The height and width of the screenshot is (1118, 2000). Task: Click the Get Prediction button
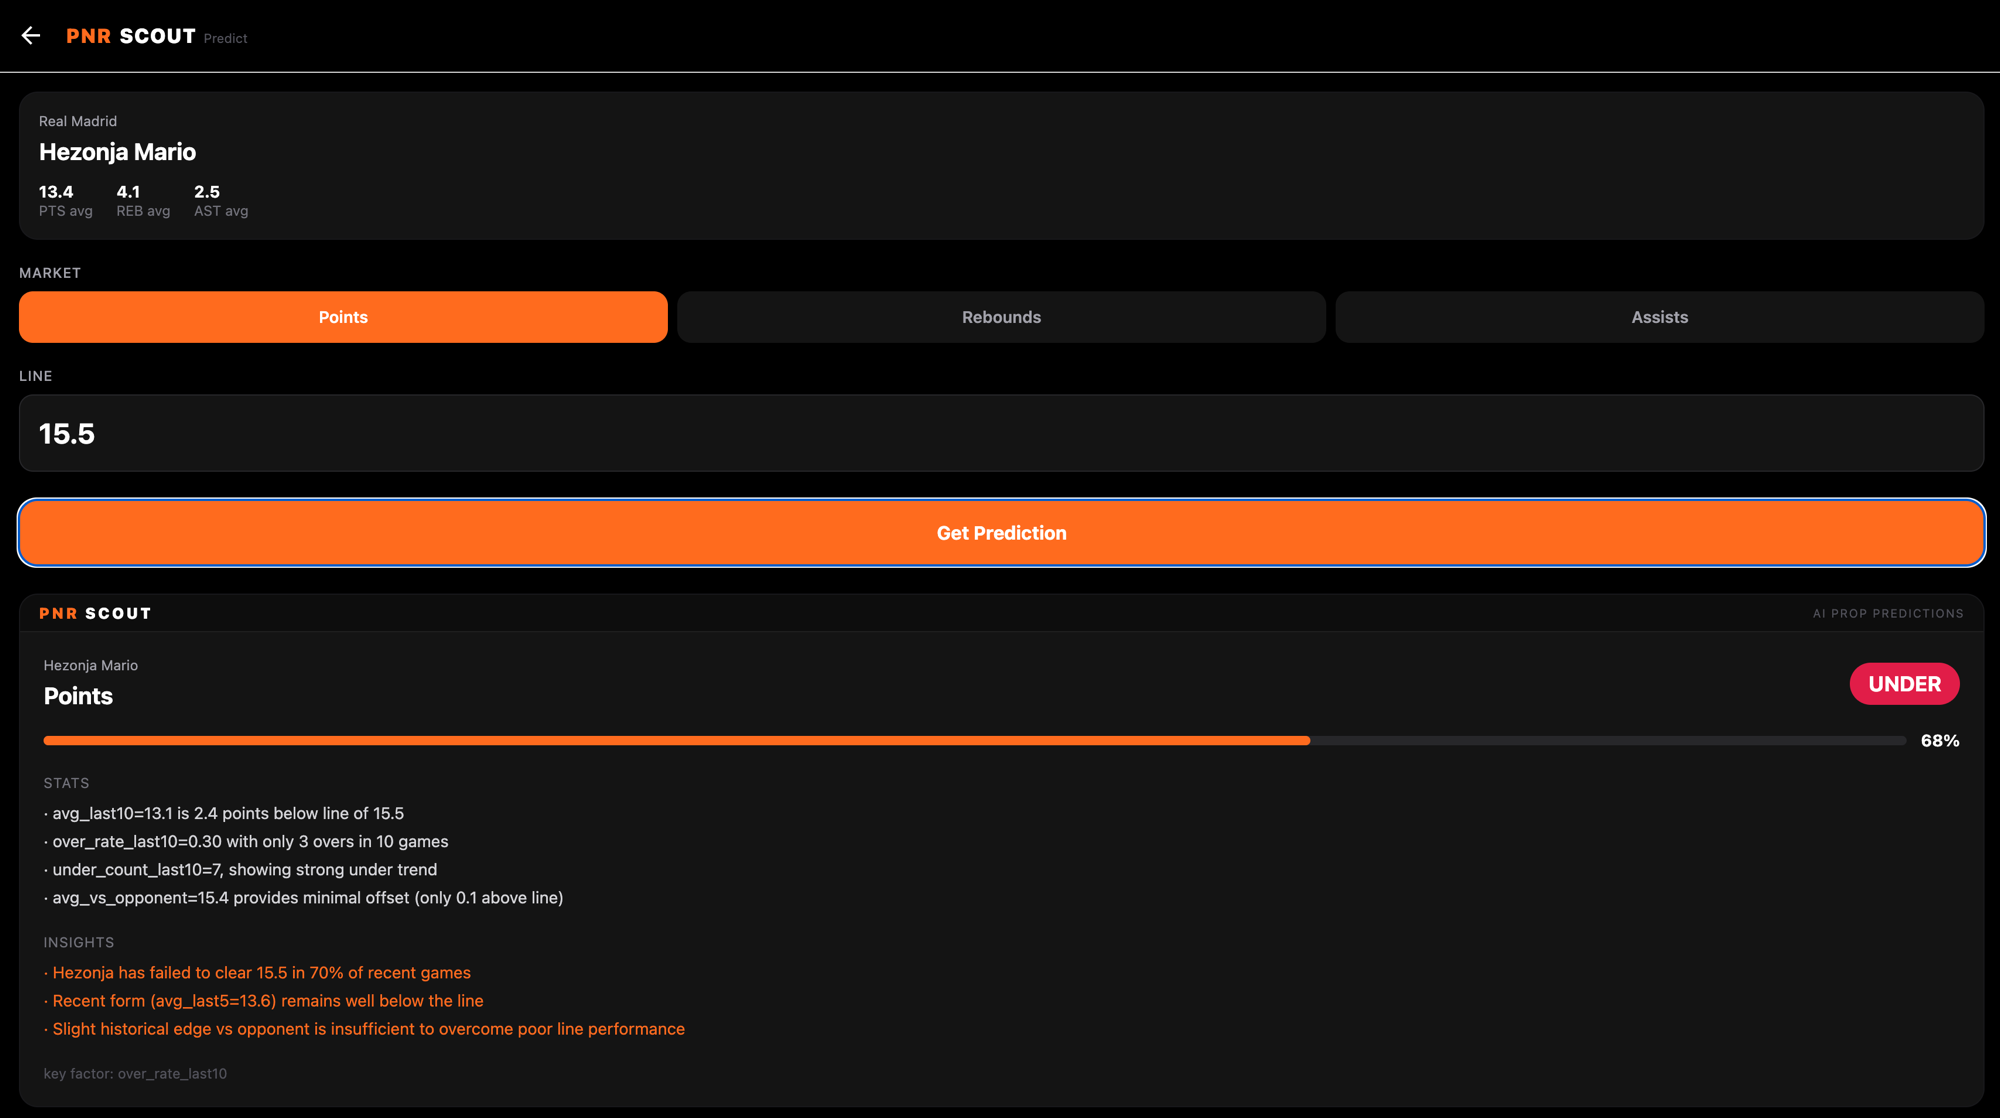(x=1001, y=533)
